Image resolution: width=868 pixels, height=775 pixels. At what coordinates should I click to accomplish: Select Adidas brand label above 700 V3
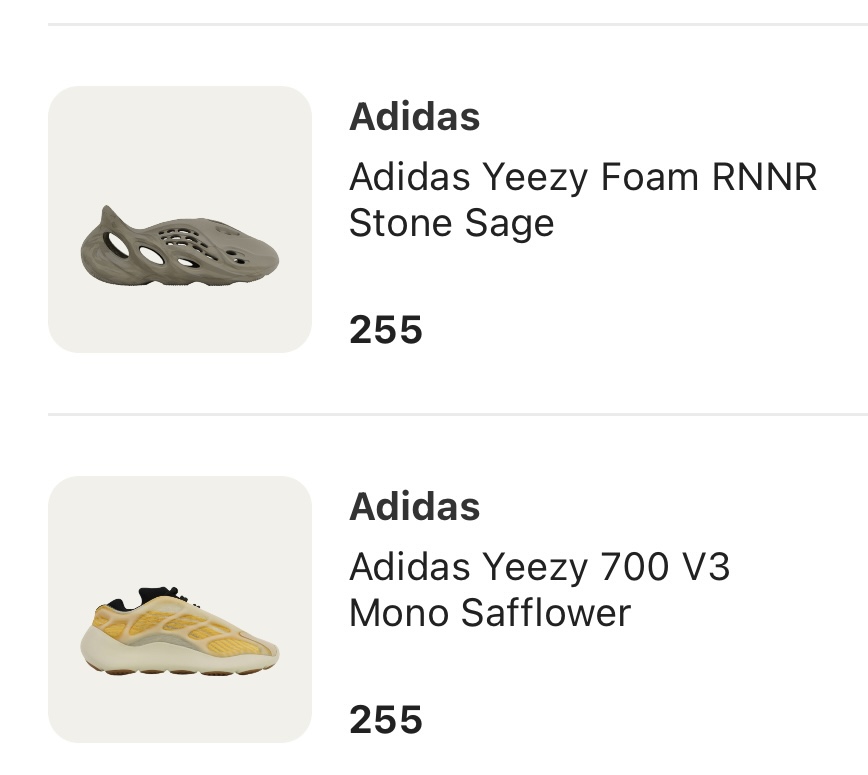415,507
